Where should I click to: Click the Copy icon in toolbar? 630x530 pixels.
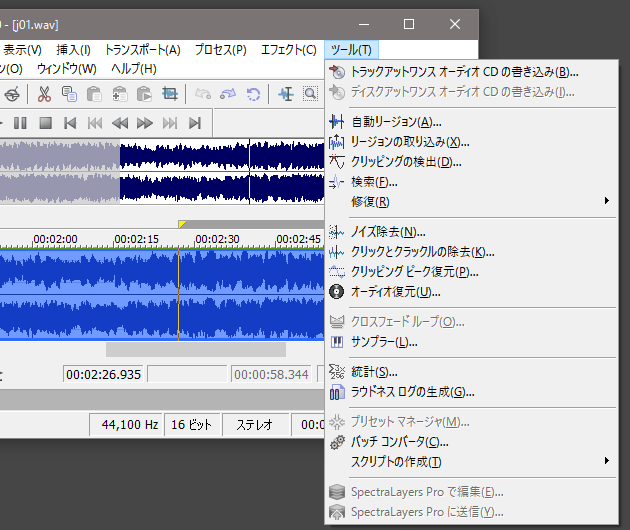pyautogui.click(x=69, y=94)
